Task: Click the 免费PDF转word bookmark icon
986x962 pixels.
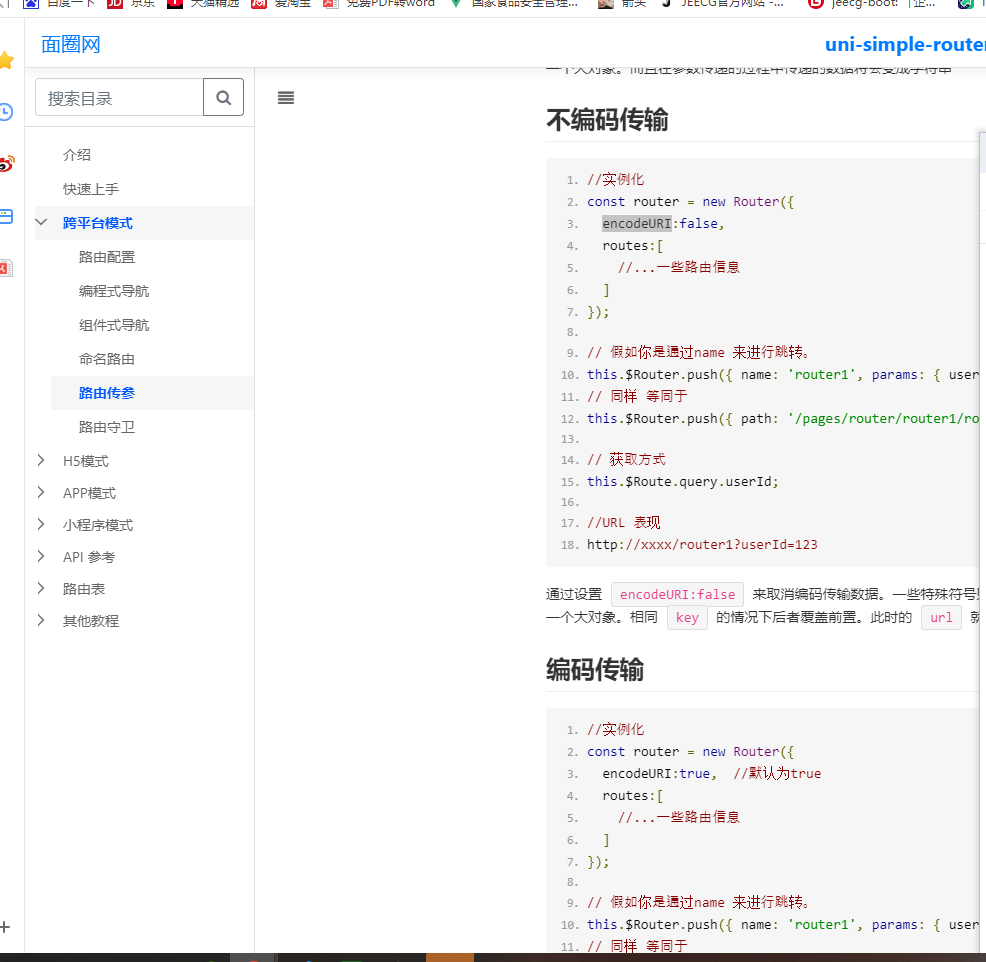Action: [330, 5]
